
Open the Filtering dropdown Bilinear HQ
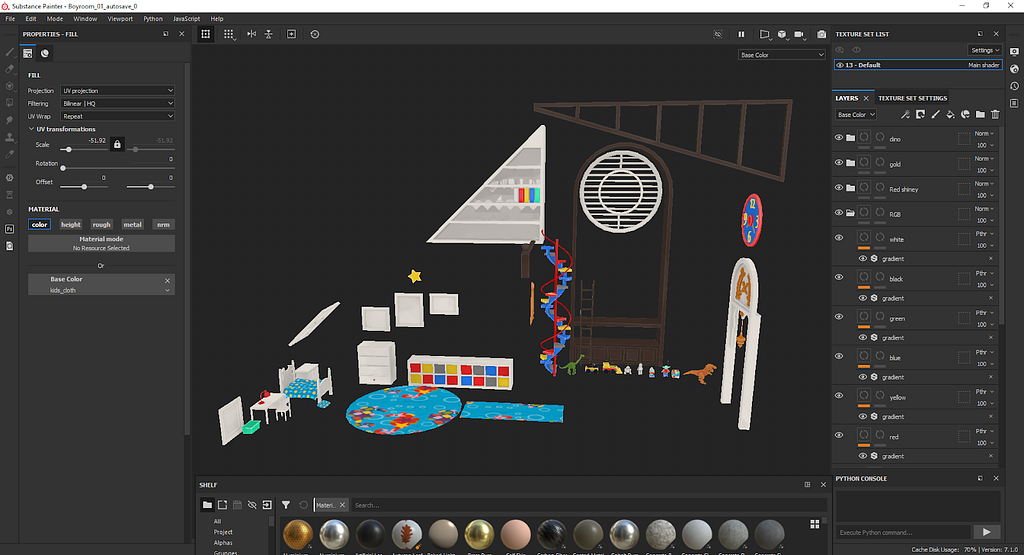click(x=118, y=103)
